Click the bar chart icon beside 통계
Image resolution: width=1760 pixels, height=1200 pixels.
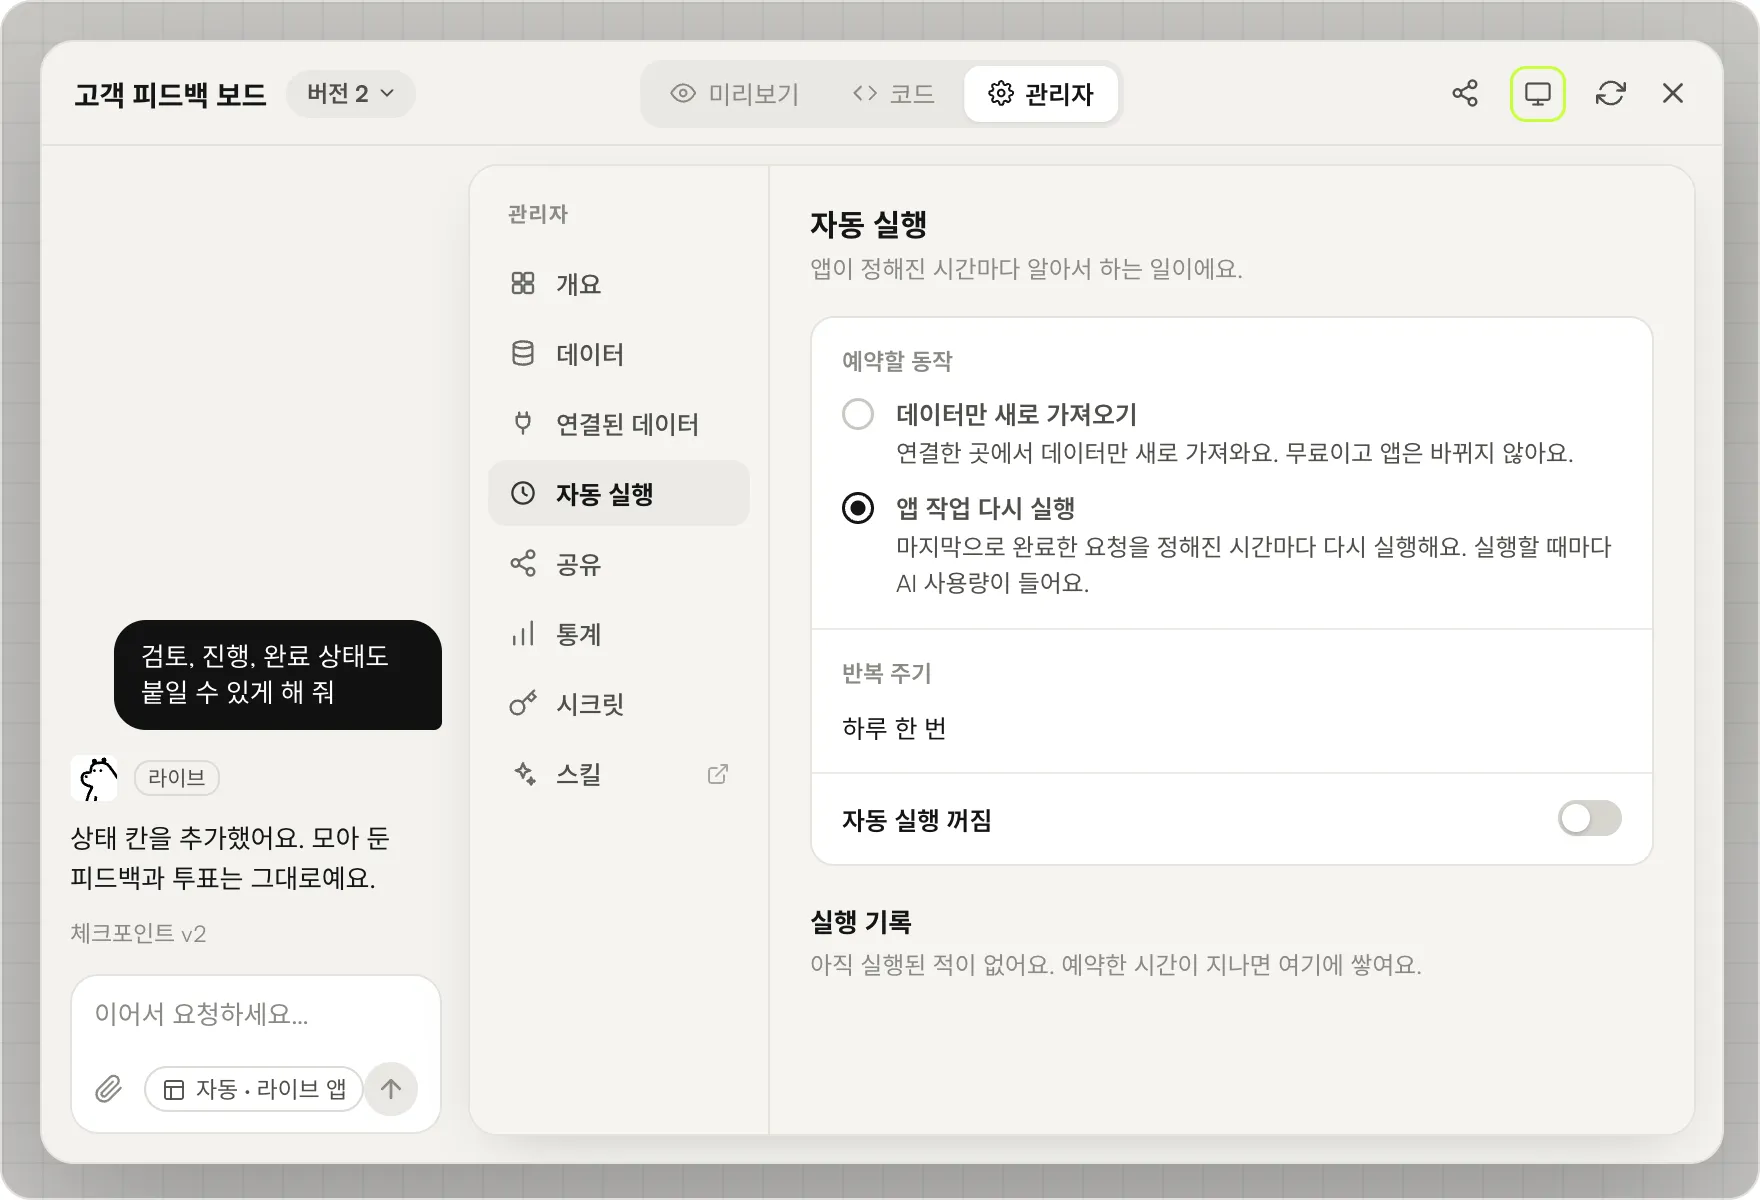click(x=523, y=634)
